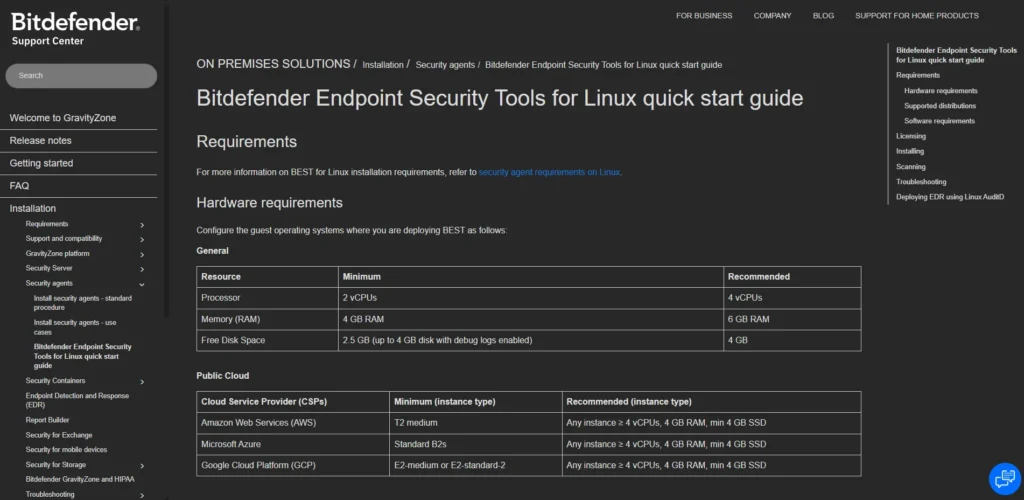Image resolution: width=1024 pixels, height=500 pixels.
Task: Follow the security agent requirements on Linux link
Action: [x=549, y=172]
